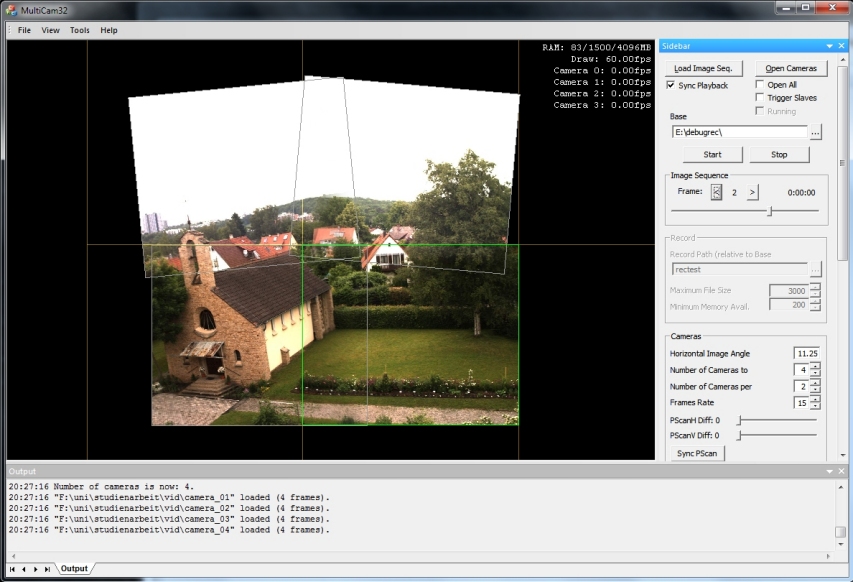
Task: Advance to the next frame in Image Sequence
Action: tap(752, 192)
